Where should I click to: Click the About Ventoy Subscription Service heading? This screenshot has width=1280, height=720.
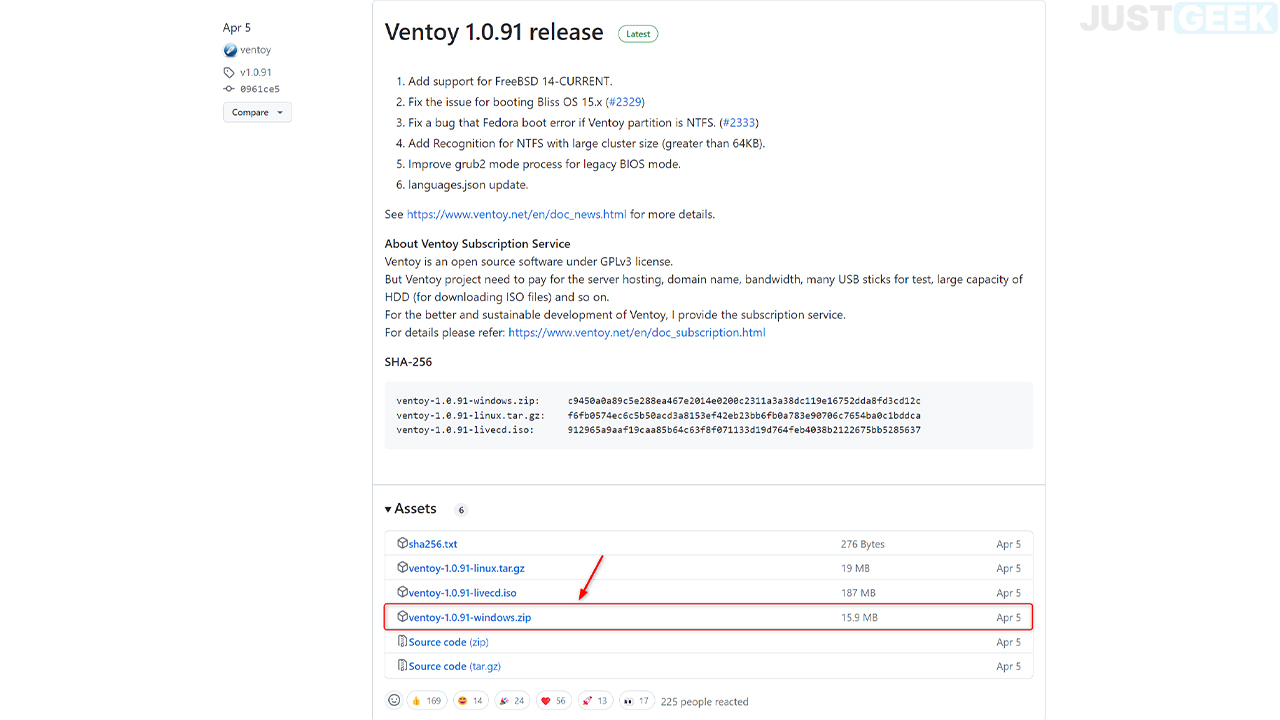(x=477, y=244)
